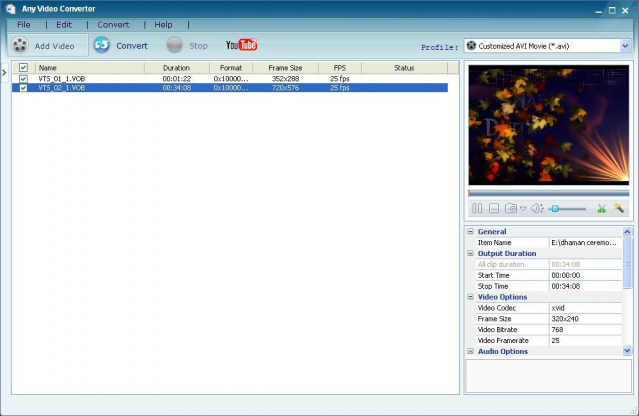Stop the preview with the square button
The image size is (639, 416).
point(494,208)
